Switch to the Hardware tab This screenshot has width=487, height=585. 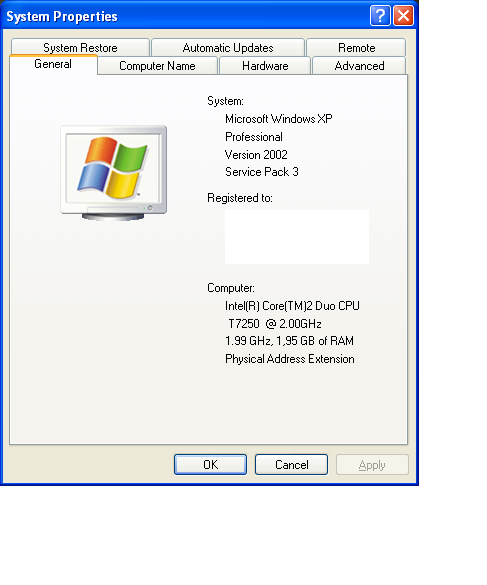point(265,66)
